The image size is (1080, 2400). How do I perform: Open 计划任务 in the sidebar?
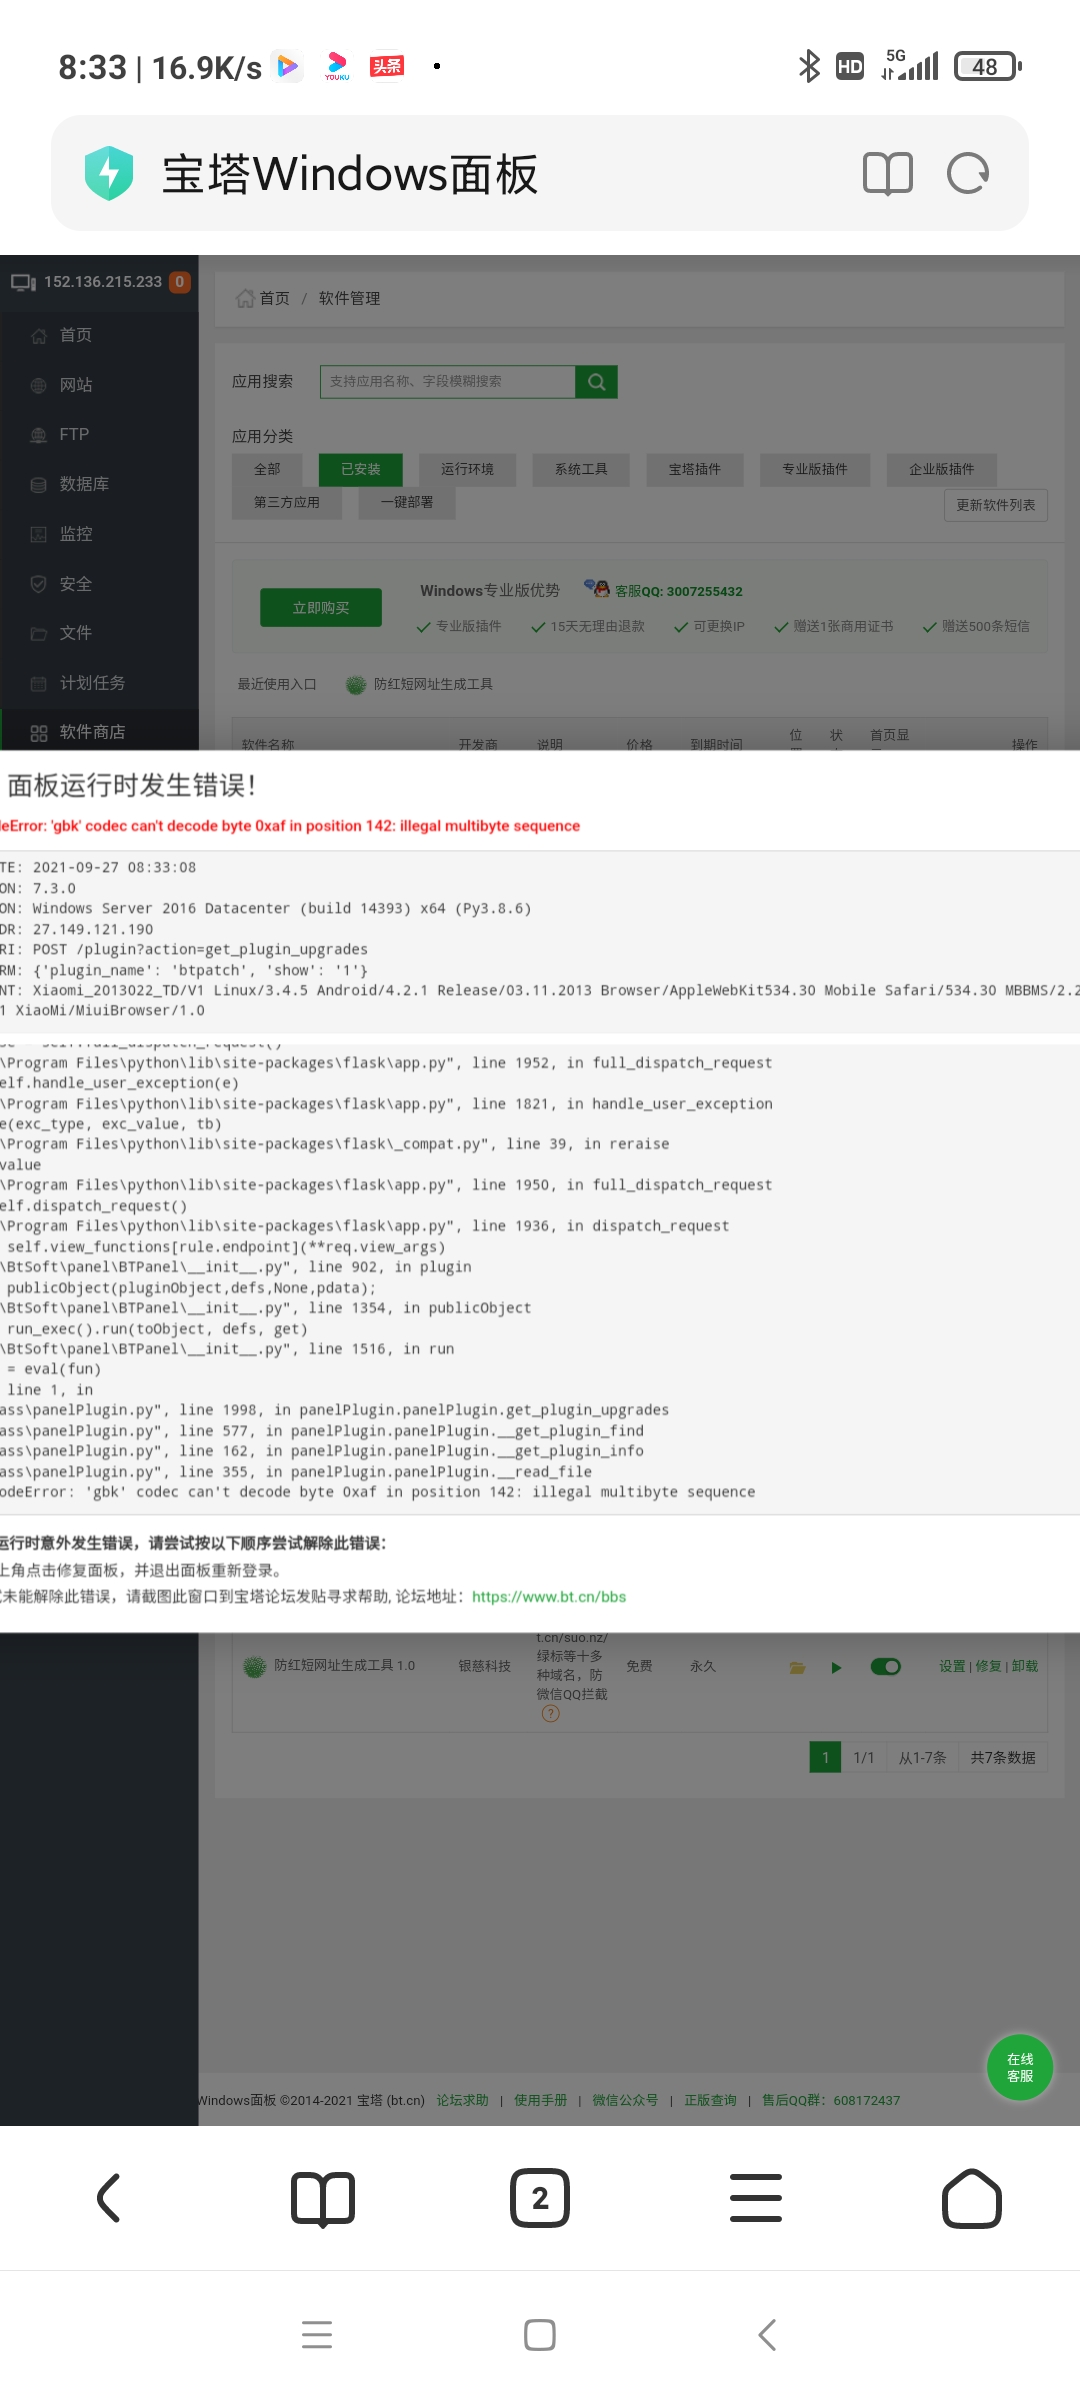click(92, 683)
